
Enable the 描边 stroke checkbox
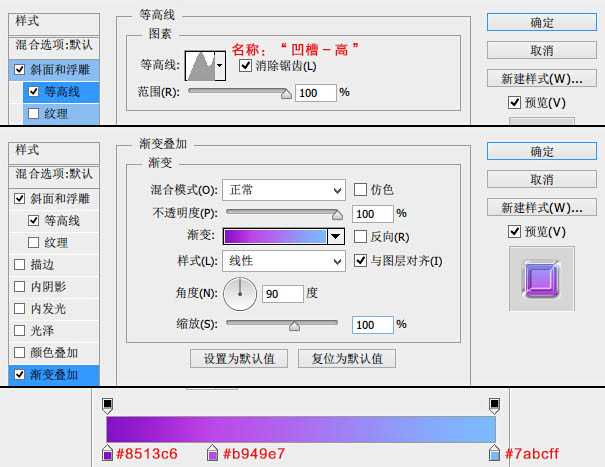point(19,264)
